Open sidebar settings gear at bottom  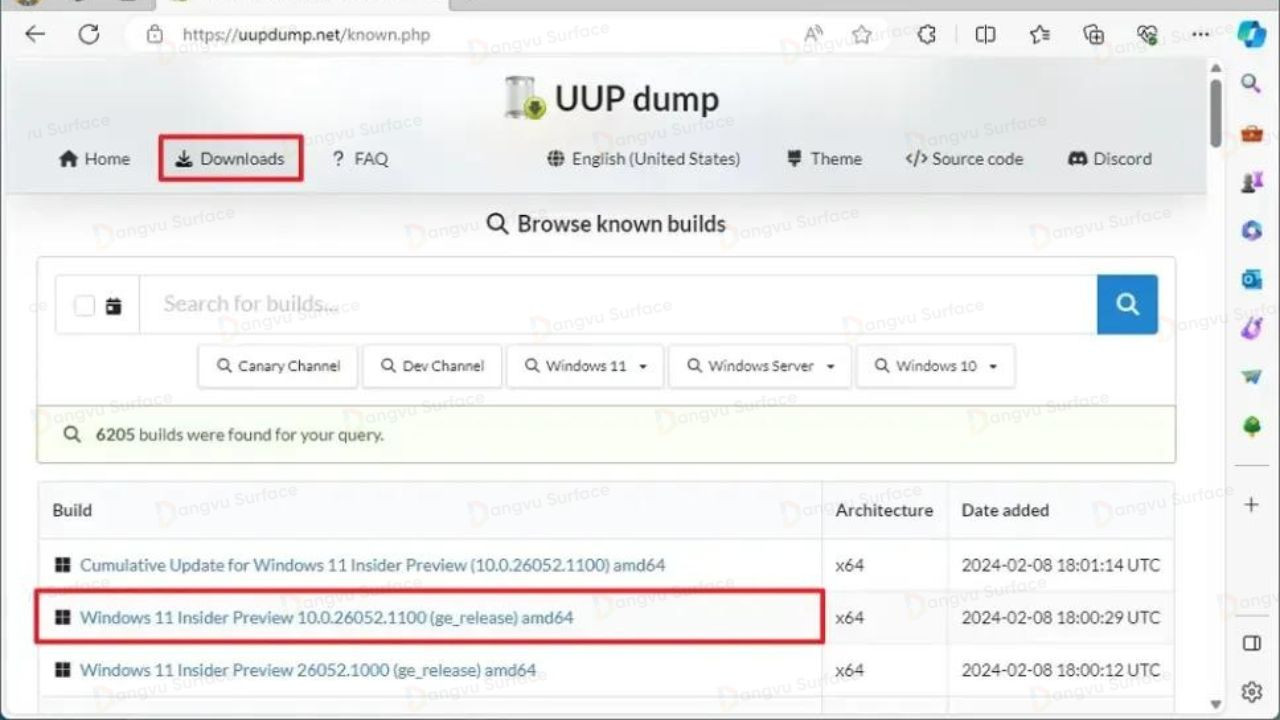click(1251, 690)
